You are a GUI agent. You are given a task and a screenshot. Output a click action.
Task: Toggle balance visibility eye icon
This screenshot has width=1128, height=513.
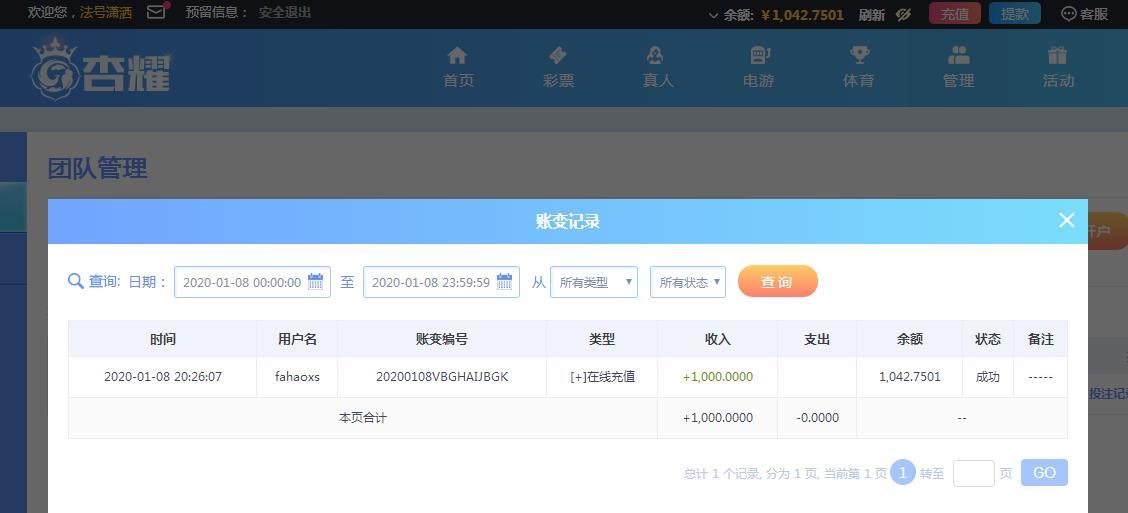click(904, 14)
